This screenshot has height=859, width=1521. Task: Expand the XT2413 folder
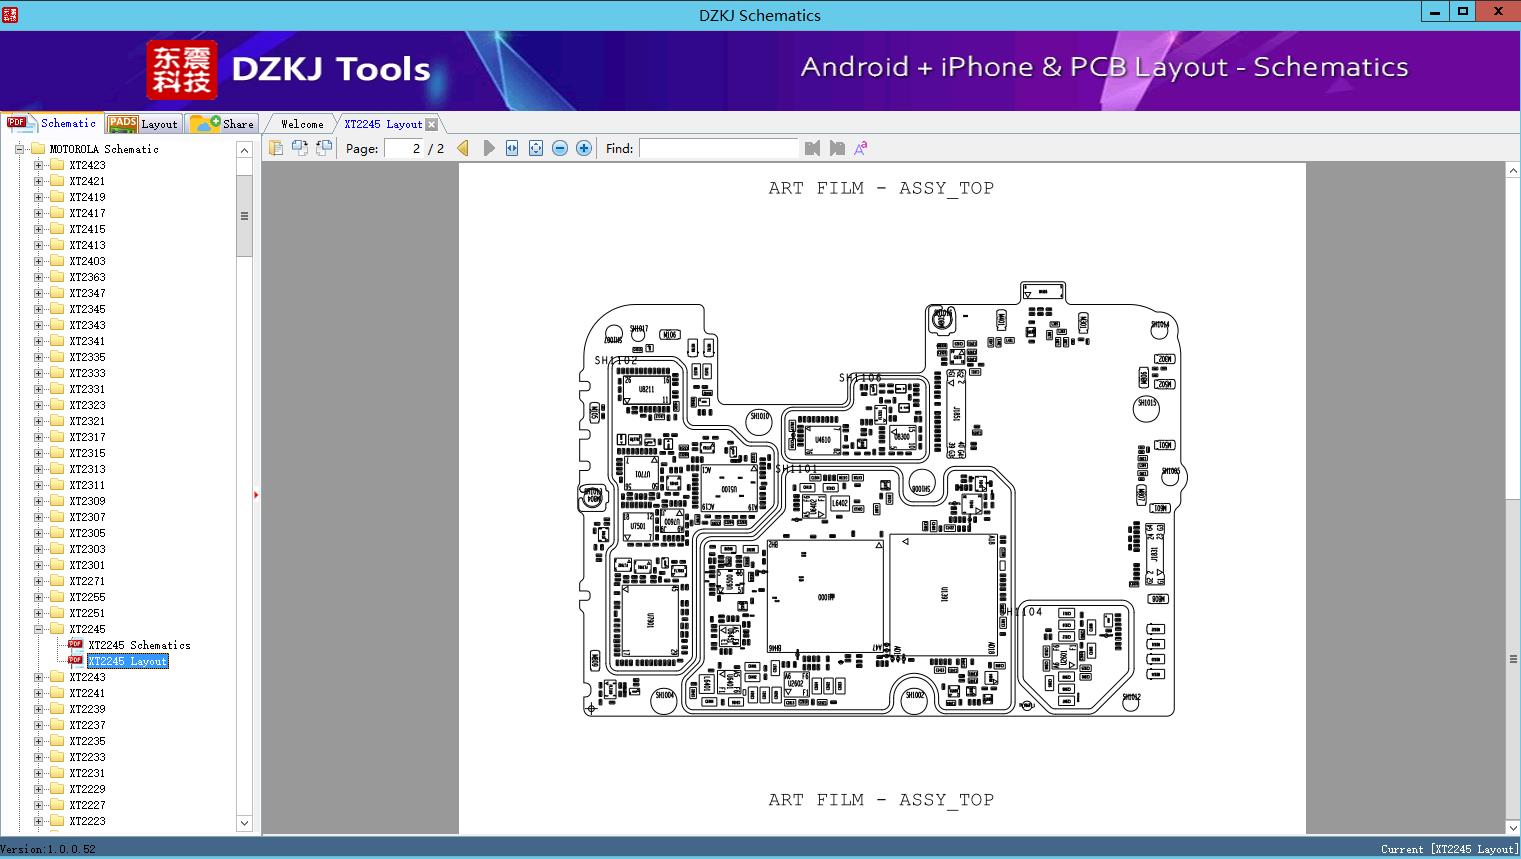pyautogui.click(x=38, y=245)
